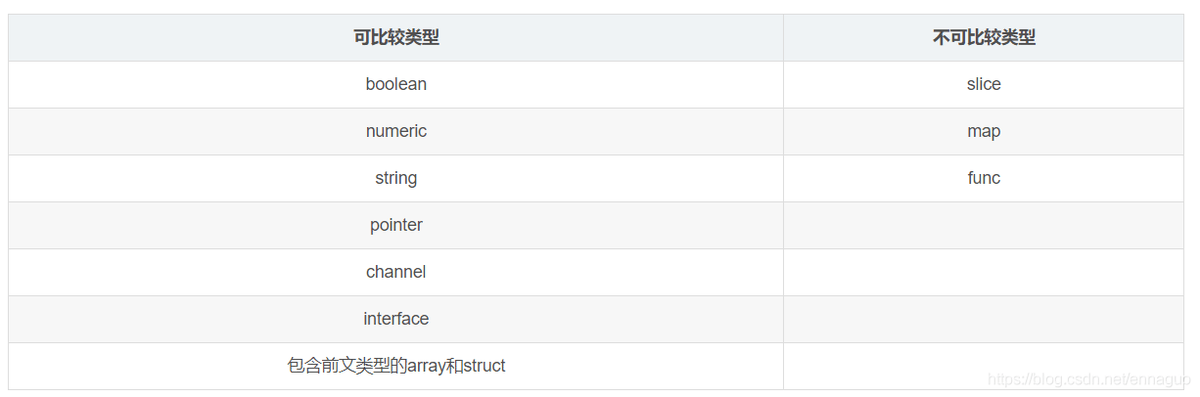Select the interface cell
Viewport: 1200px width, 397px height.
(396, 319)
